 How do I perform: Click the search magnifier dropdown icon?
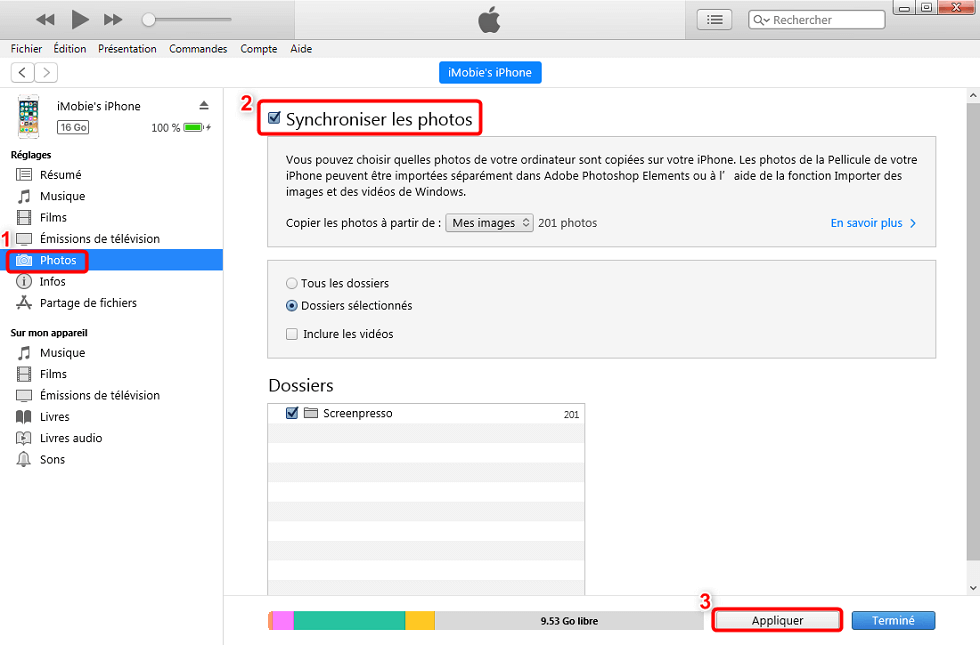761,20
